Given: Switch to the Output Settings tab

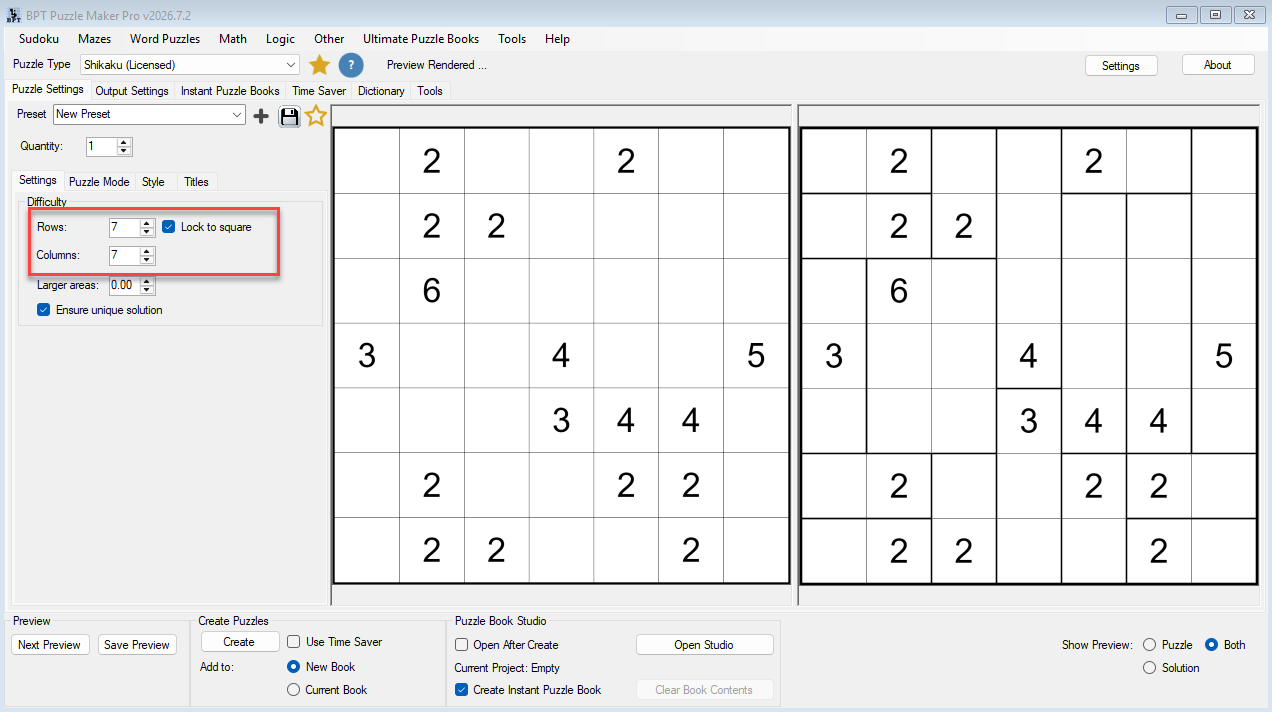Looking at the screenshot, I should pos(132,91).
